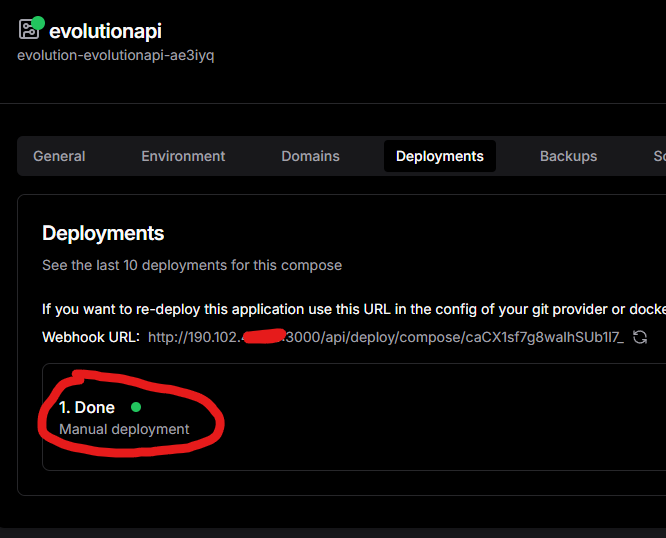This screenshot has width=666, height=538.
Task: Switch to the Environment tab
Action: click(x=183, y=156)
